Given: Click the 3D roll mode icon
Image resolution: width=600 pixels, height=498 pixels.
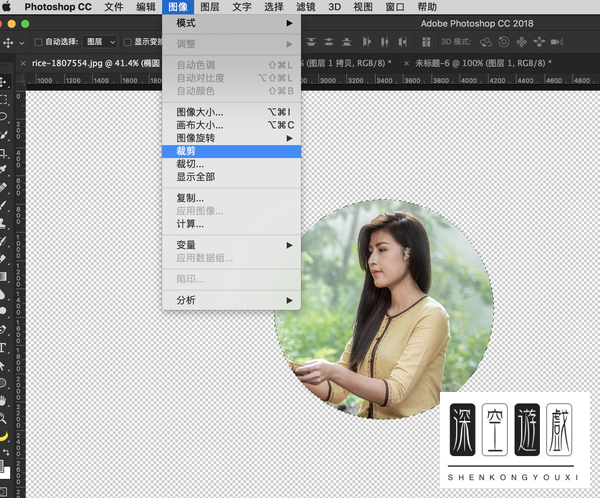Looking at the screenshot, I should 504,42.
